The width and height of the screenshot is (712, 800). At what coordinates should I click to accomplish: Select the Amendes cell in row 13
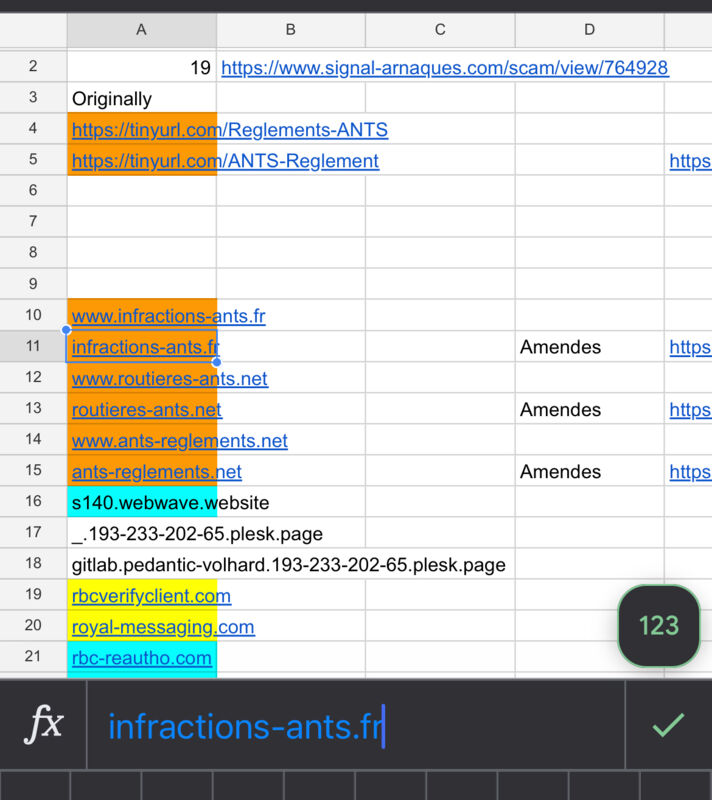pyautogui.click(x=590, y=409)
